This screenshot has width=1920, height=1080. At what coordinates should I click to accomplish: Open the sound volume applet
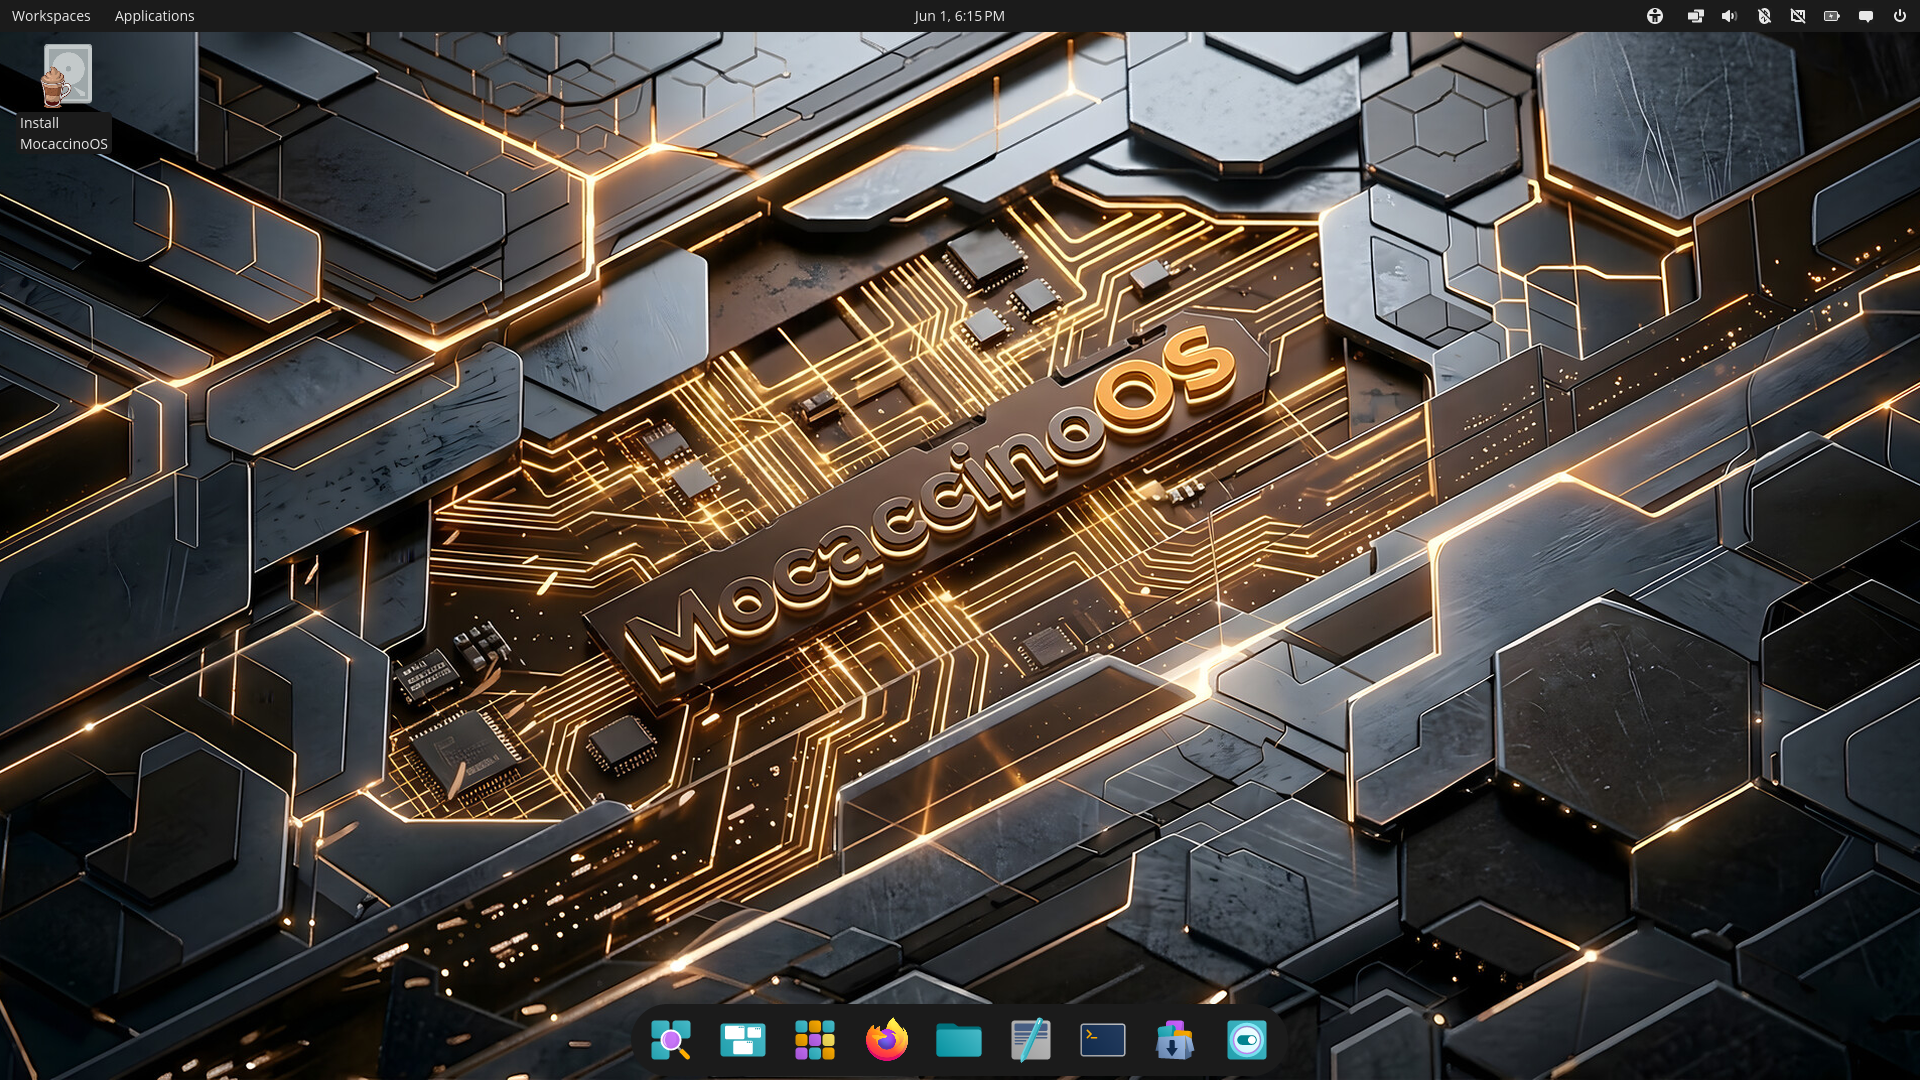(x=1729, y=16)
